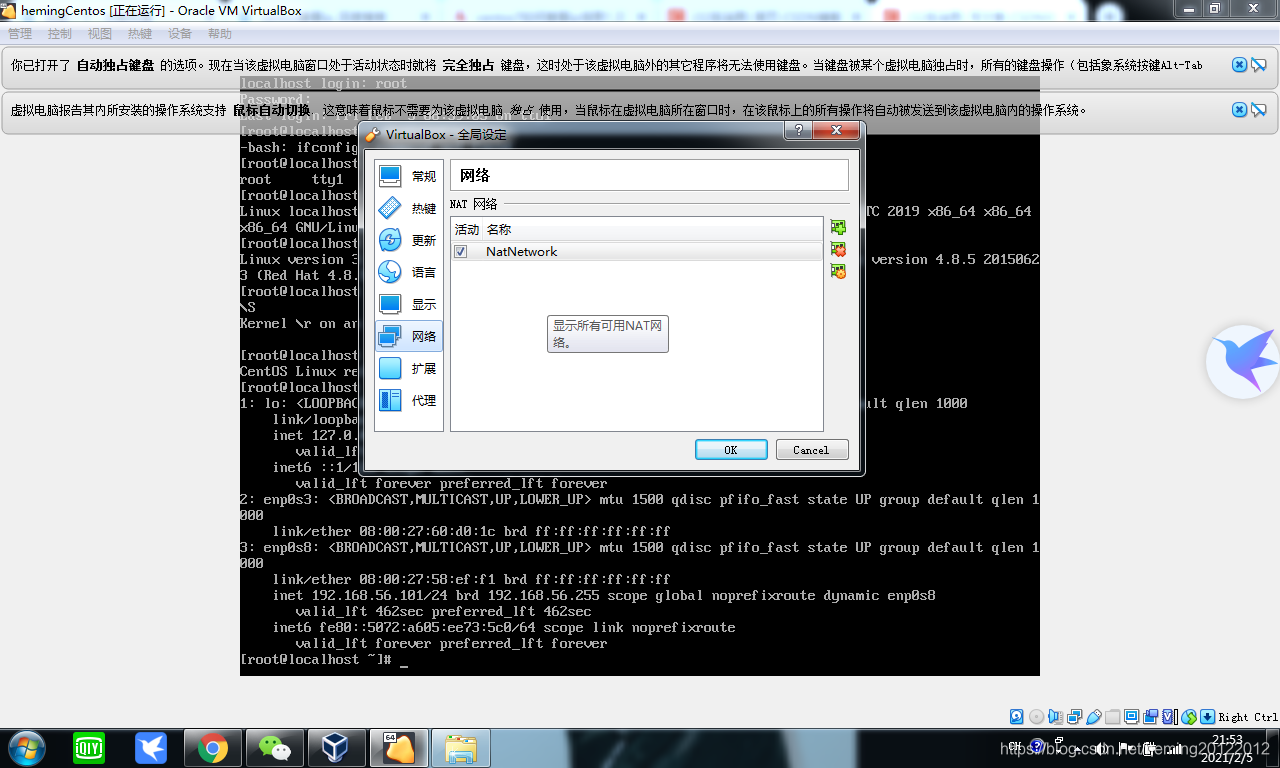Image resolution: width=1280 pixels, height=768 pixels.
Task: Switch to the running VM taskbar button
Action: pyautogui.click(x=398, y=748)
